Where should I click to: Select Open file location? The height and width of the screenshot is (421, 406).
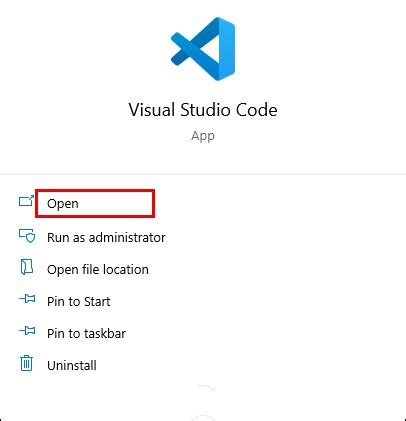point(98,269)
